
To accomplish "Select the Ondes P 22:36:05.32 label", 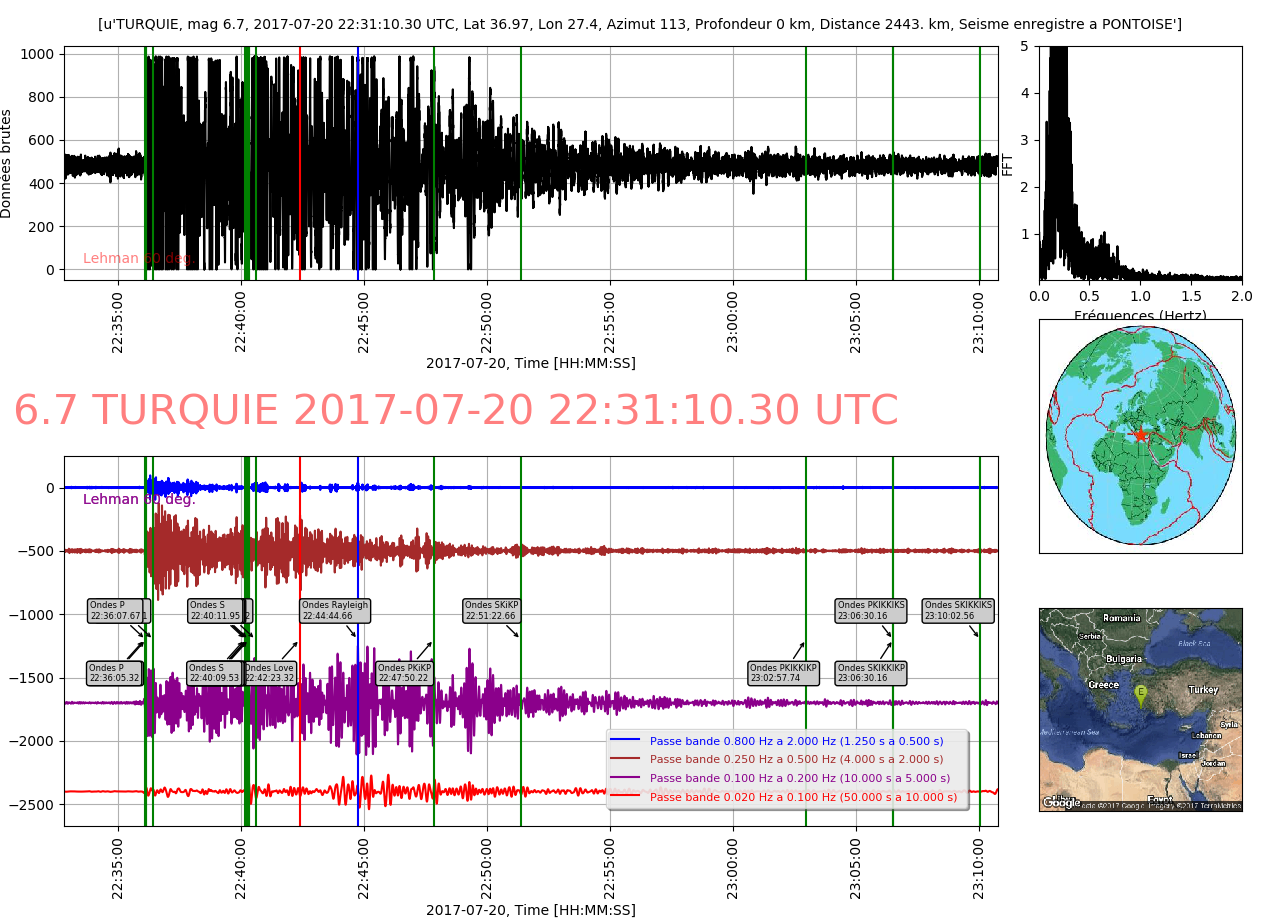I will 115,673.
